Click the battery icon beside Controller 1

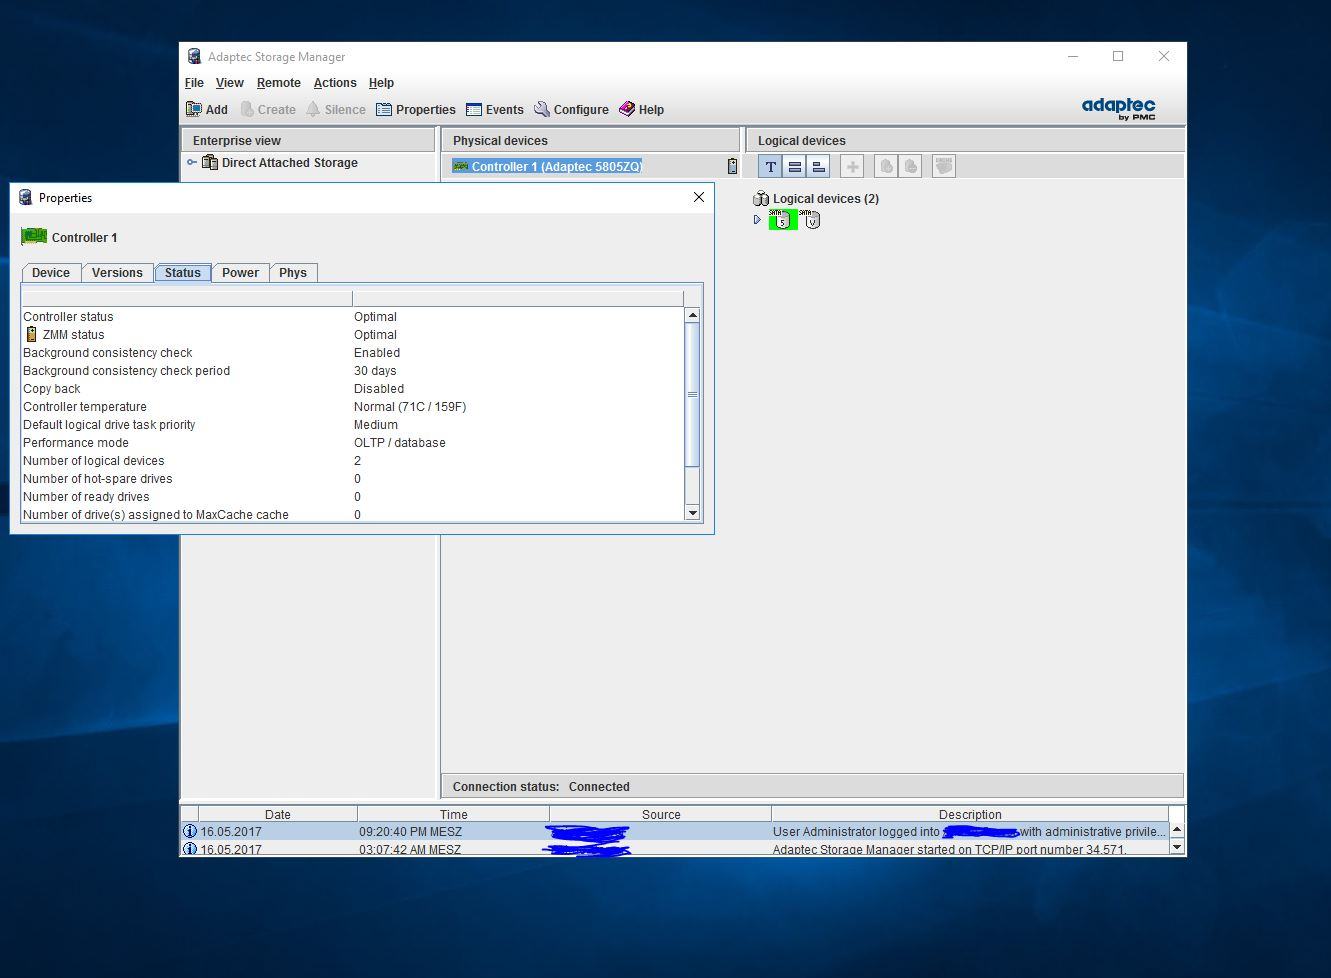click(x=732, y=167)
